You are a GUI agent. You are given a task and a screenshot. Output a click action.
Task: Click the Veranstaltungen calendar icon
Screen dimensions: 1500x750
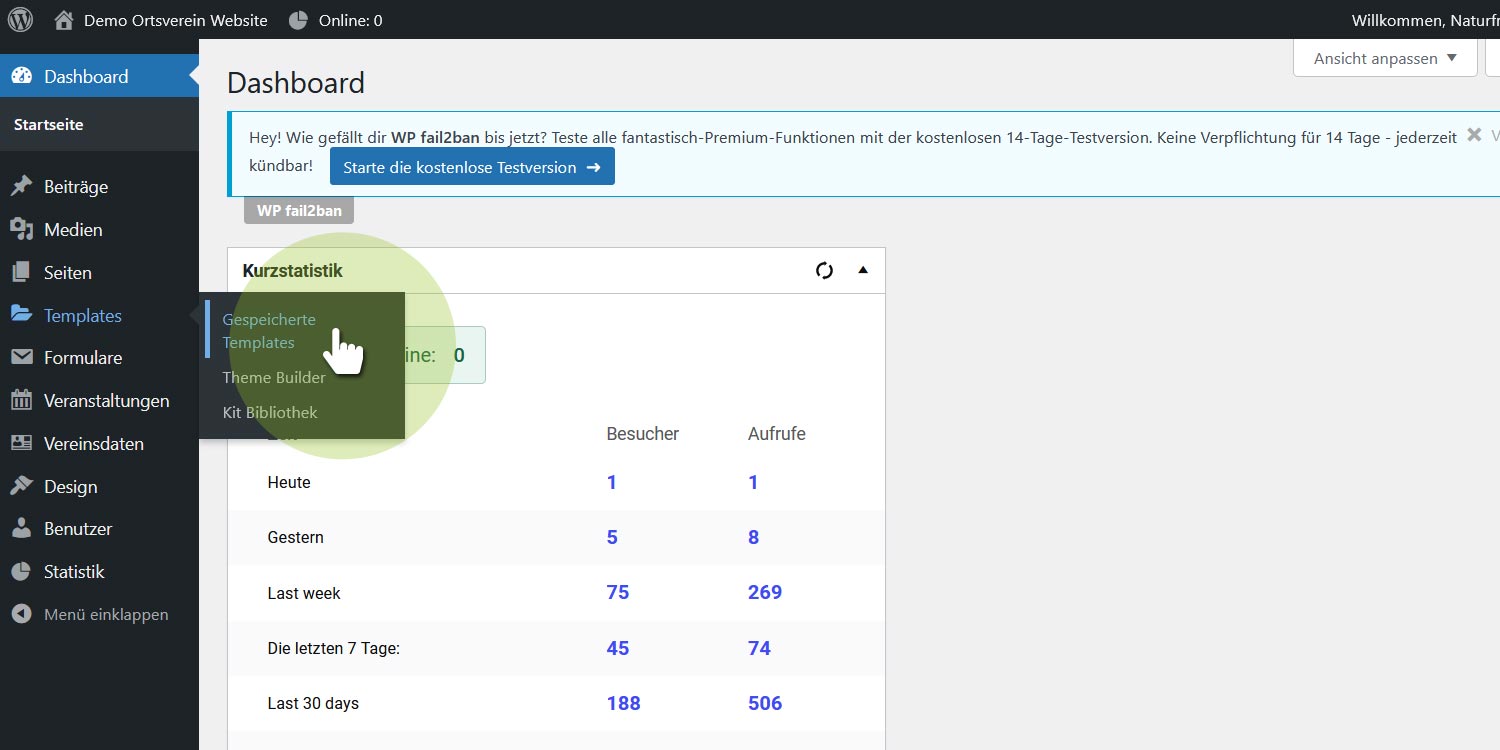coord(21,400)
